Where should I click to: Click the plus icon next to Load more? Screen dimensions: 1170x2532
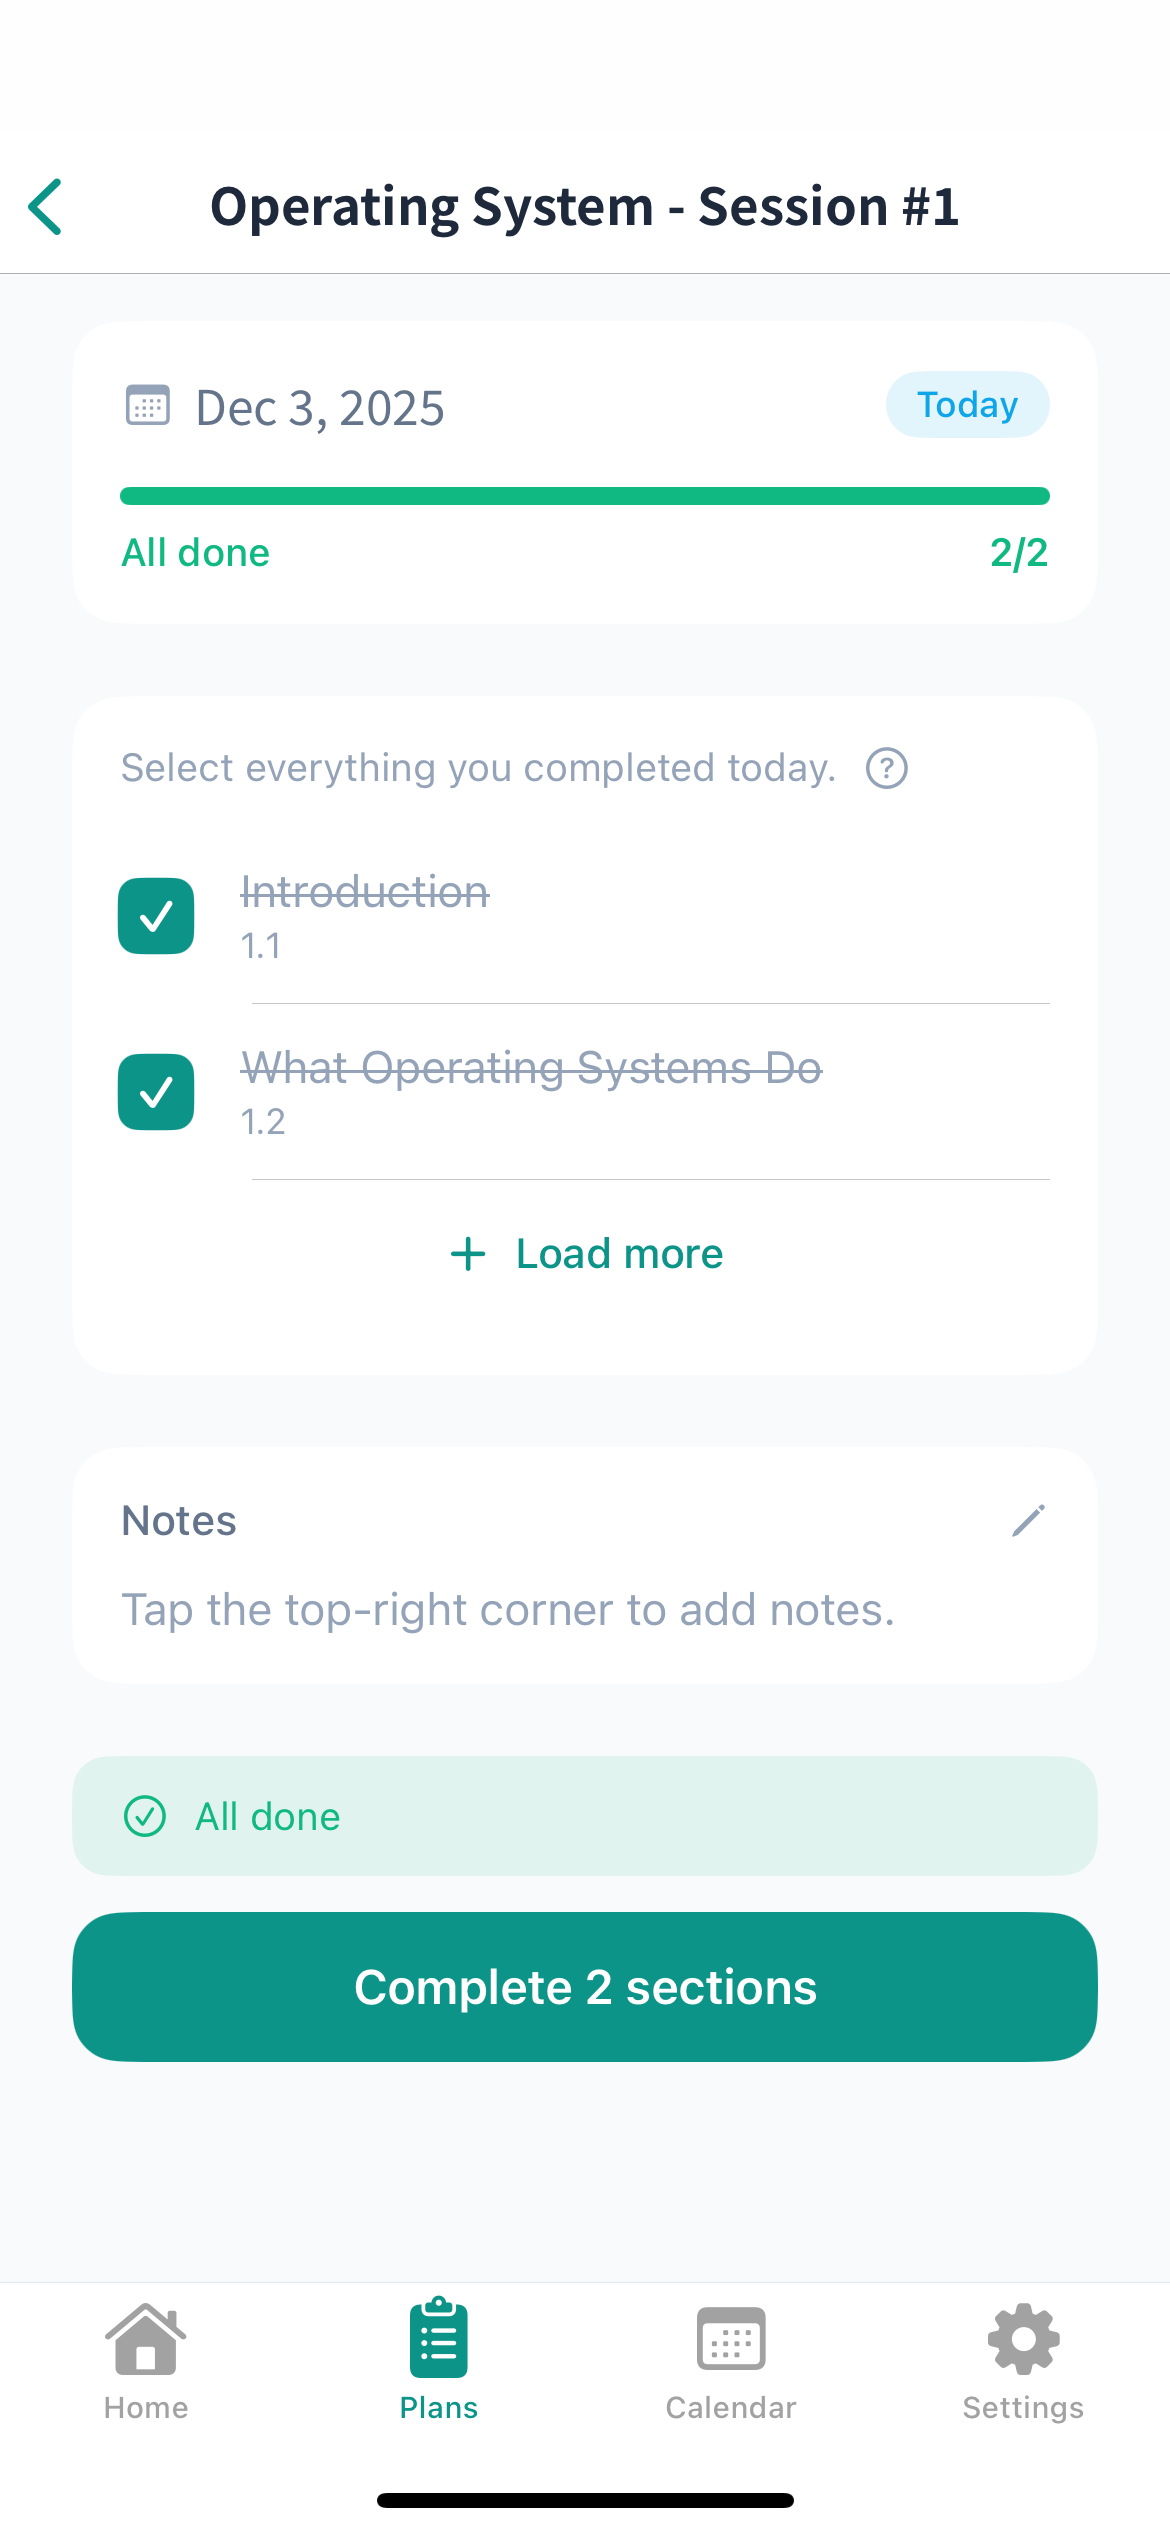468,1254
